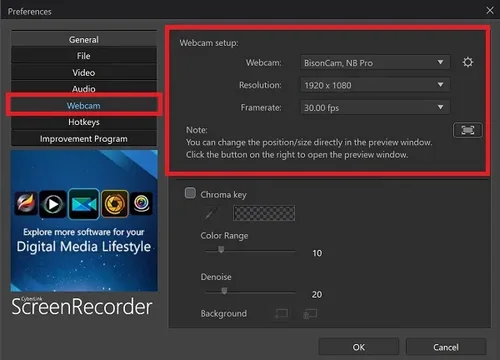This screenshot has width=500, height=360.
Task: Click the 'Explore more software for your' text
Action: [x=84, y=232]
